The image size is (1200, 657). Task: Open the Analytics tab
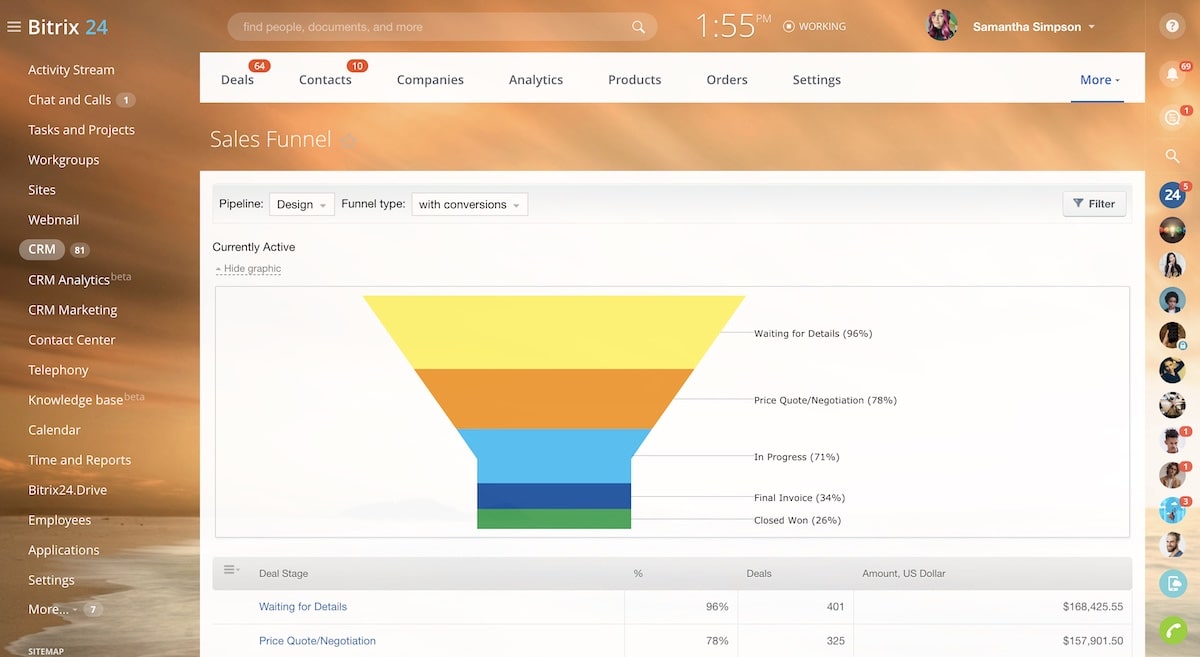[536, 79]
